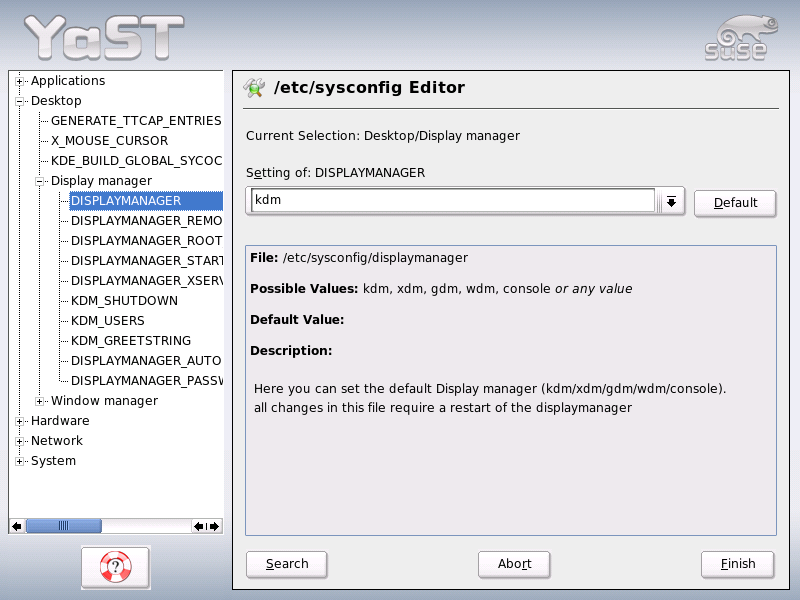Select GENERATE_TTCAP_ENTRIES in the tree

pyautogui.click(x=136, y=121)
